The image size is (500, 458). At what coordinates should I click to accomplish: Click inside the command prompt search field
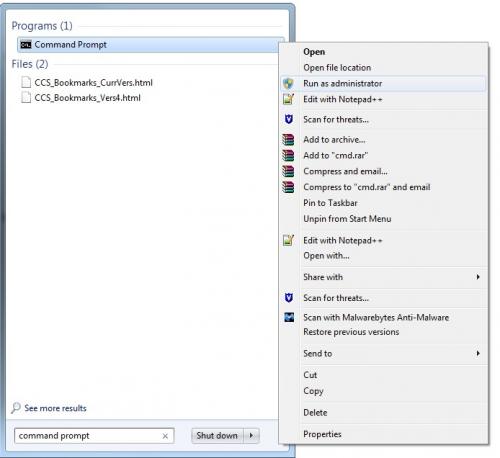click(x=88, y=436)
